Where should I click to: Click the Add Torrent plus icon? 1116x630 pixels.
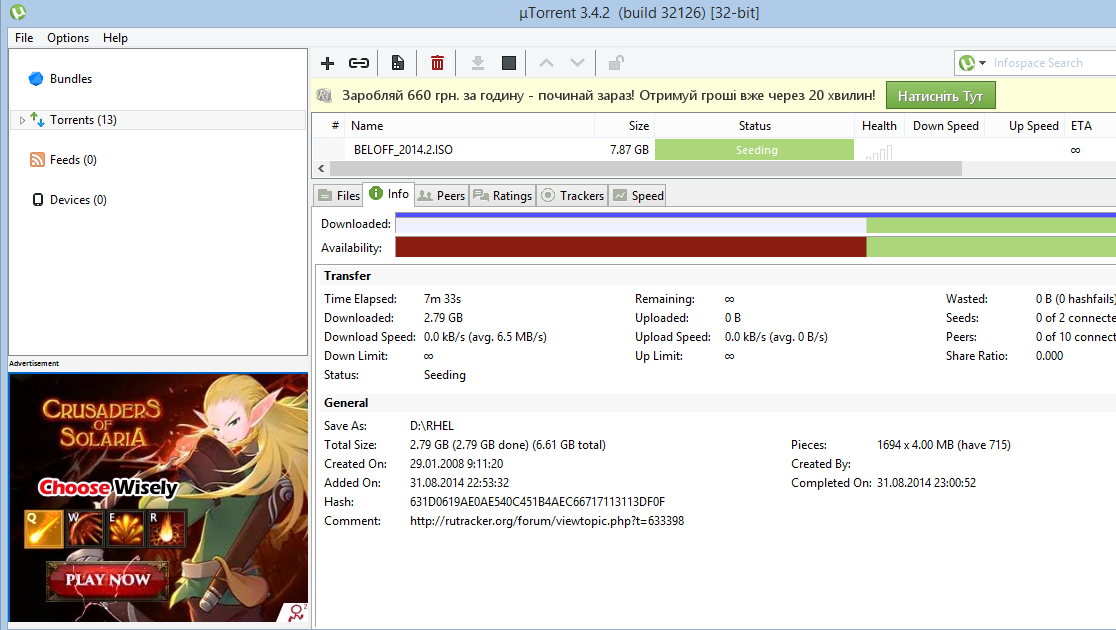click(x=327, y=63)
